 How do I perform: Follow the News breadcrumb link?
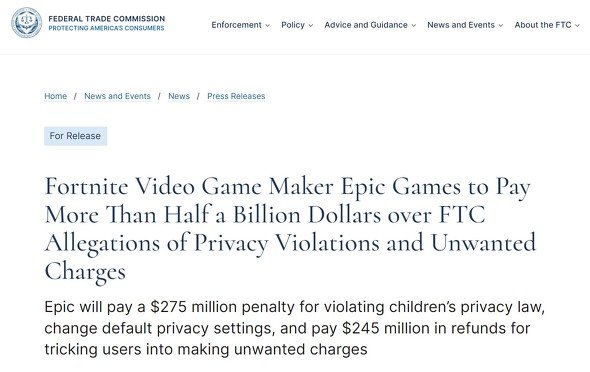coord(179,96)
